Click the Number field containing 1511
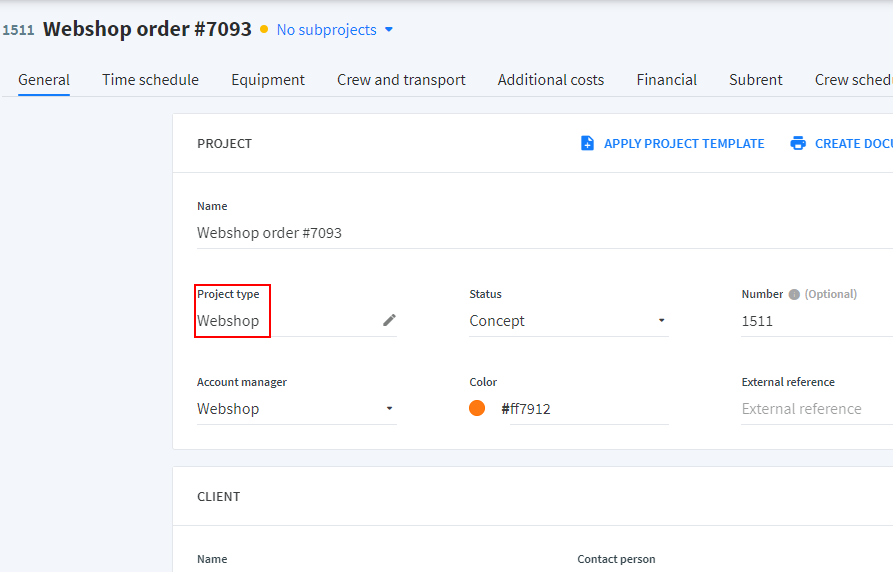The height and width of the screenshot is (572, 893). [x=817, y=321]
